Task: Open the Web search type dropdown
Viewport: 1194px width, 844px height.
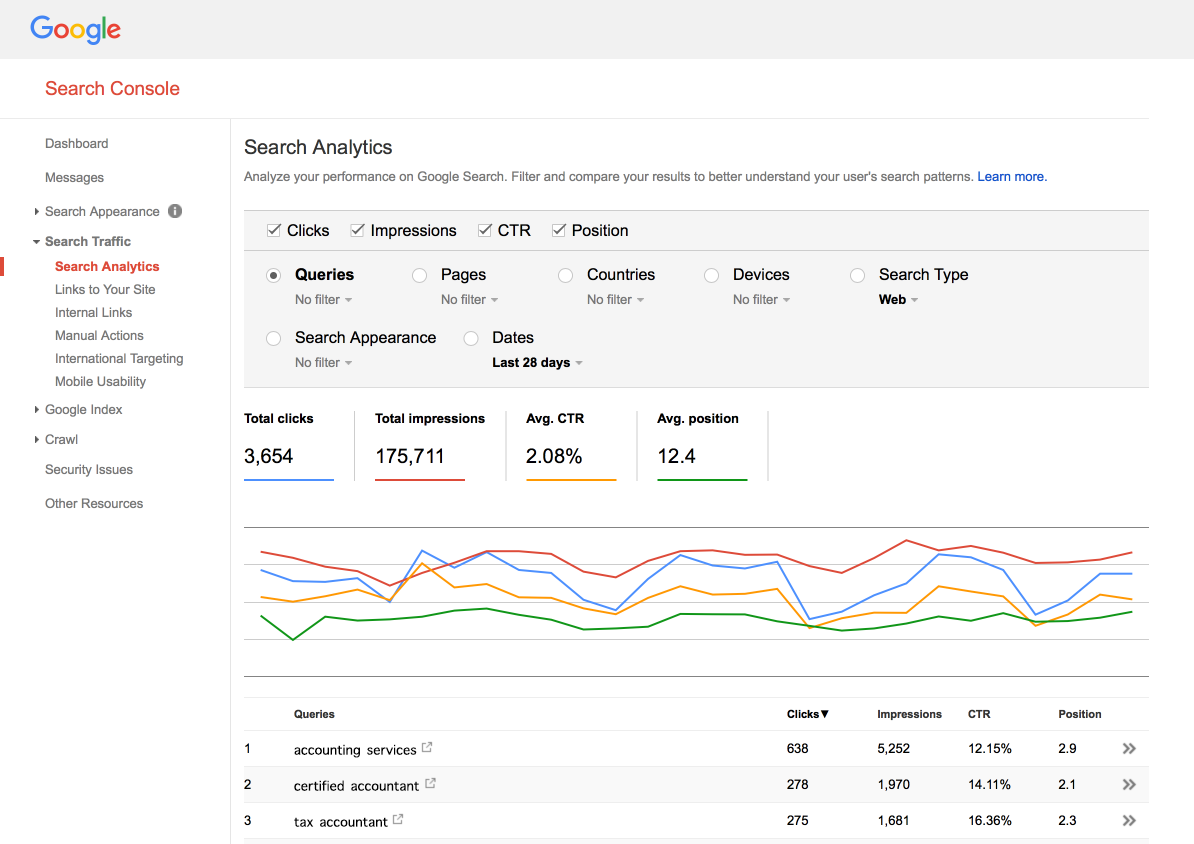Action: 899,299
